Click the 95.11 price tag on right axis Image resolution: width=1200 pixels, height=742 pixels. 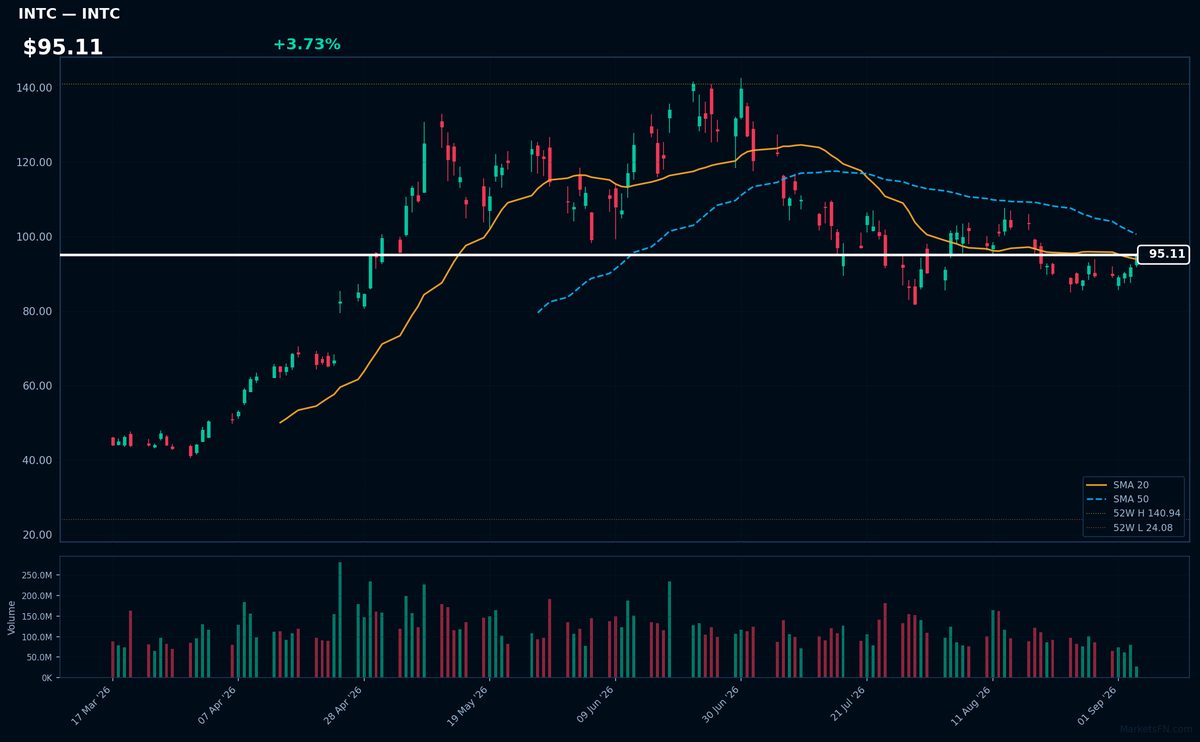tap(1166, 254)
